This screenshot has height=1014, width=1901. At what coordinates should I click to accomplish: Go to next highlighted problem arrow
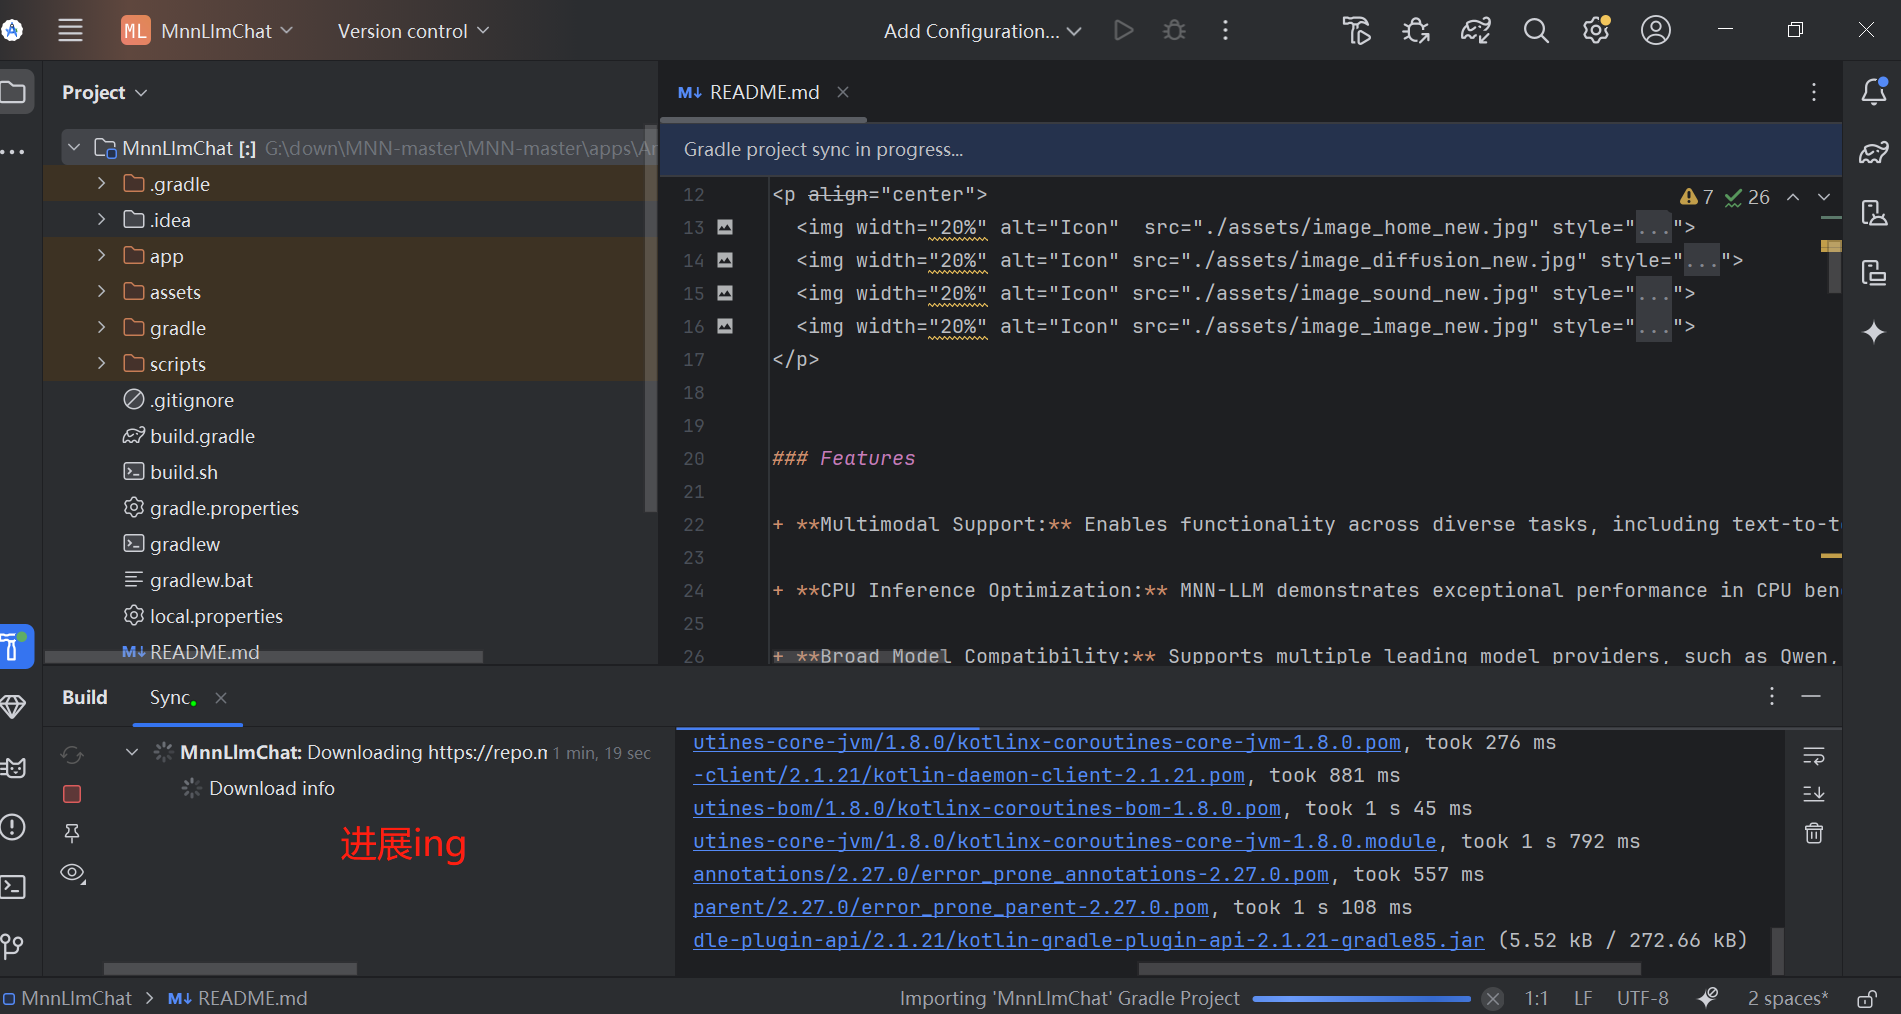tap(1824, 197)
